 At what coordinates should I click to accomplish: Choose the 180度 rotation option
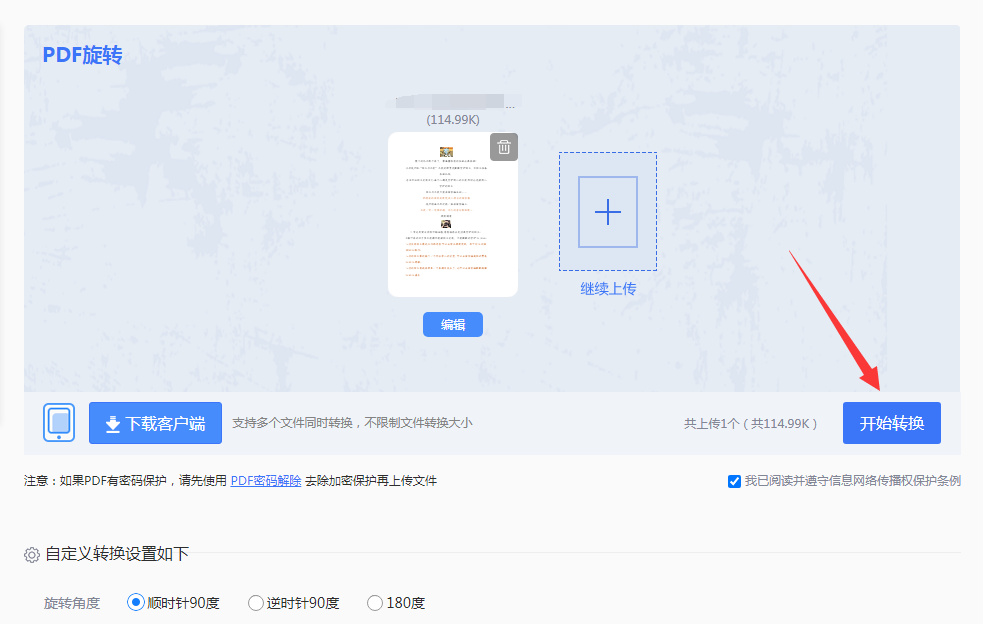[x=374, y=602]
